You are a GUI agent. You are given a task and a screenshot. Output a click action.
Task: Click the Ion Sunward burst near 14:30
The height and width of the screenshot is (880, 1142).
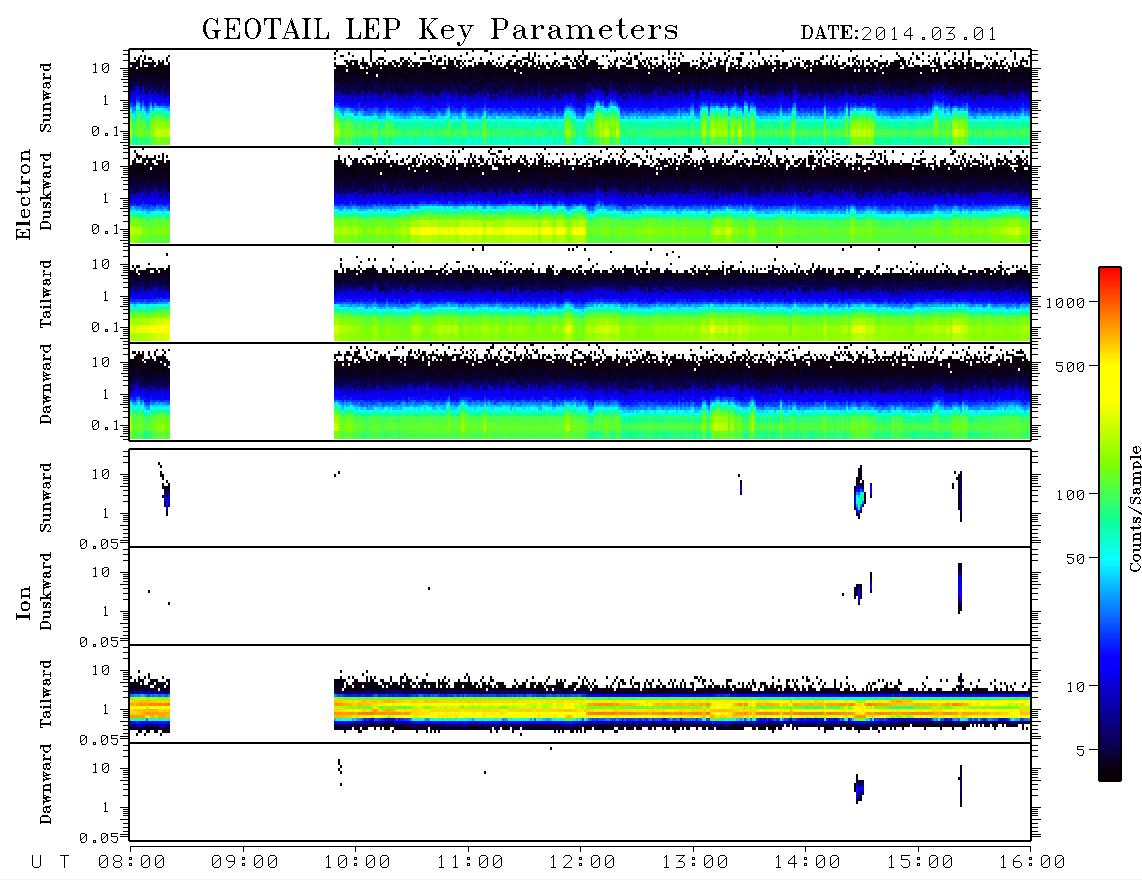click(860, 494)
